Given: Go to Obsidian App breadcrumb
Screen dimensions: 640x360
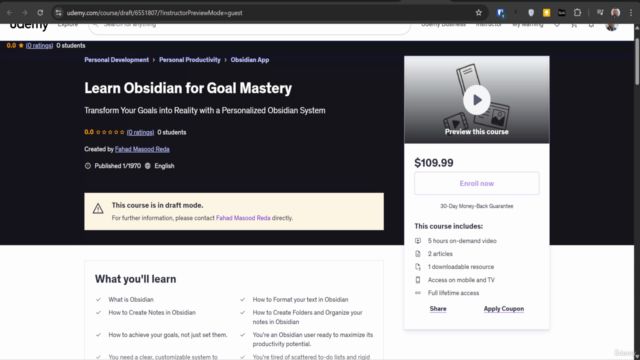Looking at the screenshot, I should (x=249, y=60).
